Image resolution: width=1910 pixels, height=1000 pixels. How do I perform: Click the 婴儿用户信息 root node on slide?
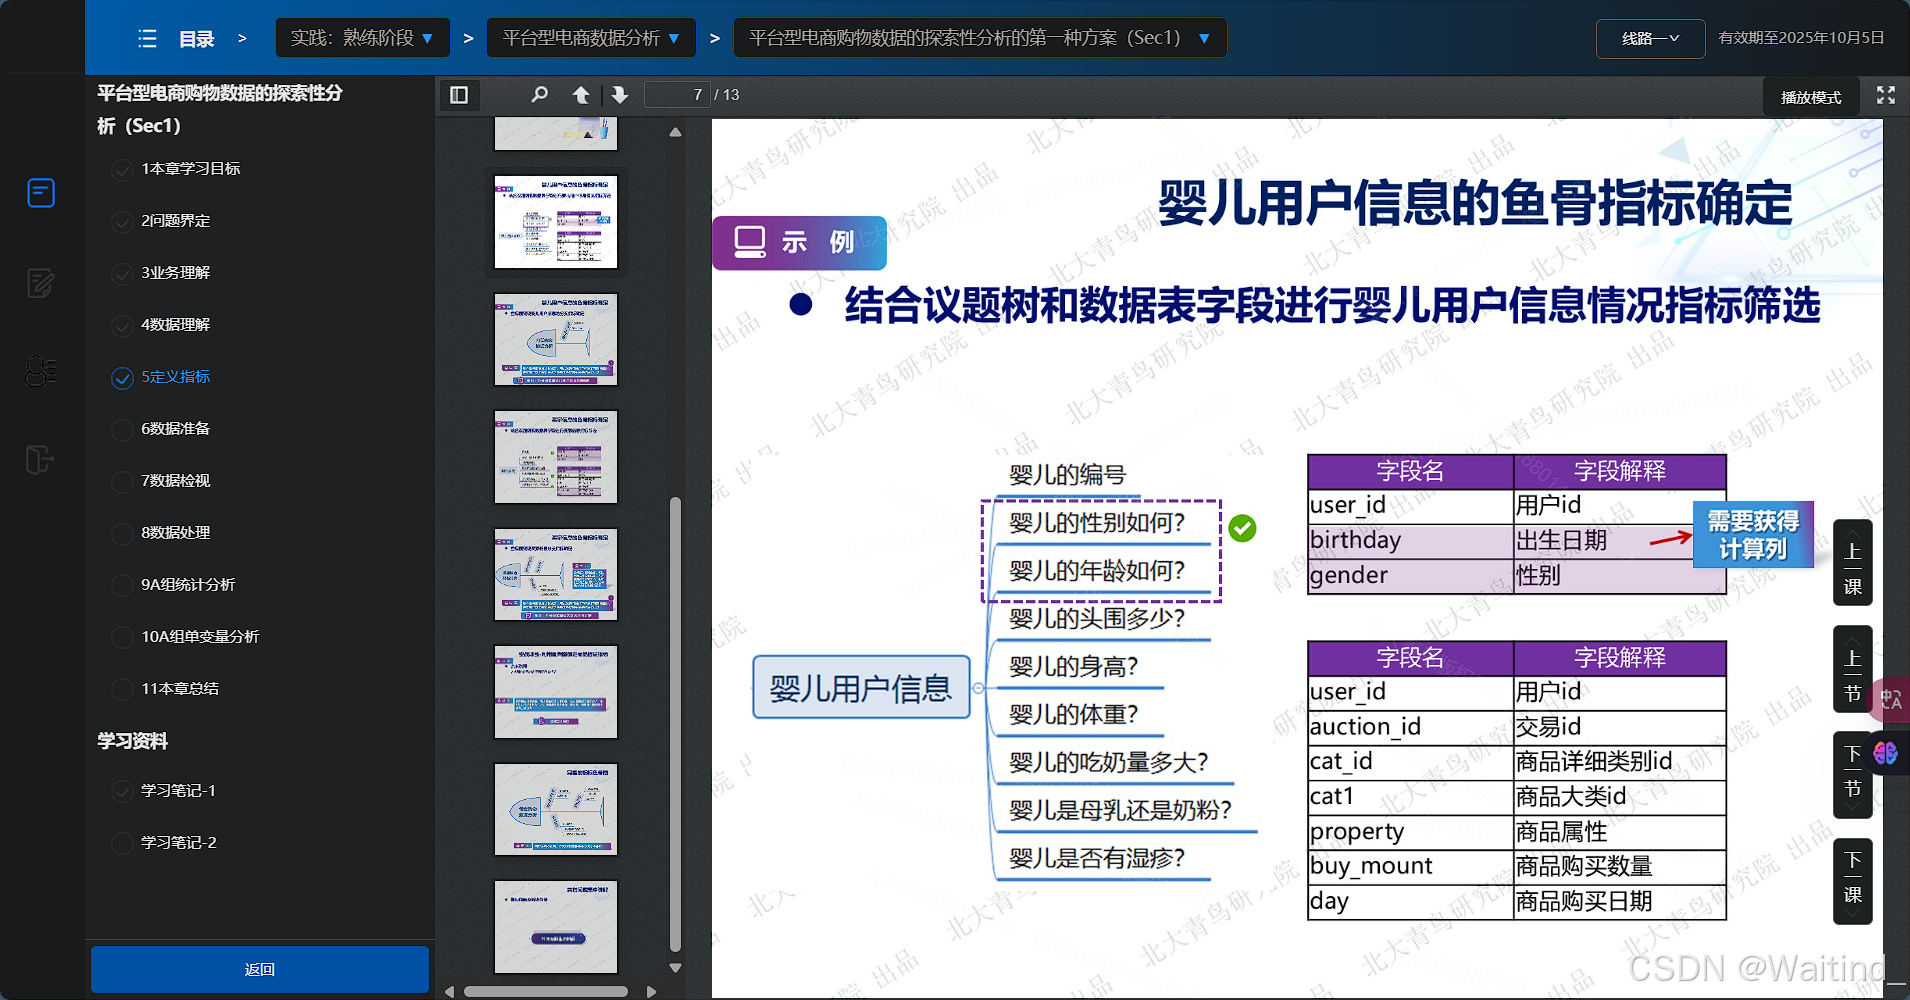pos(861,687)
